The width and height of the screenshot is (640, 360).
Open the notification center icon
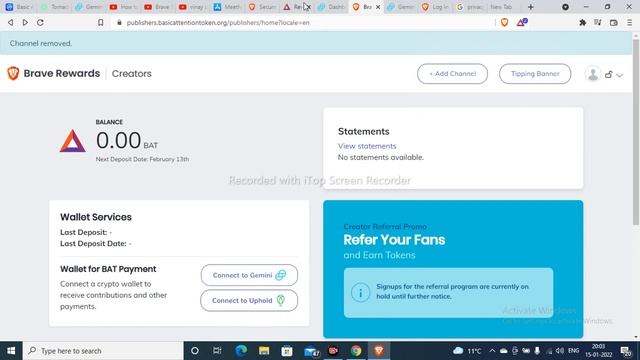pos(626,351)
